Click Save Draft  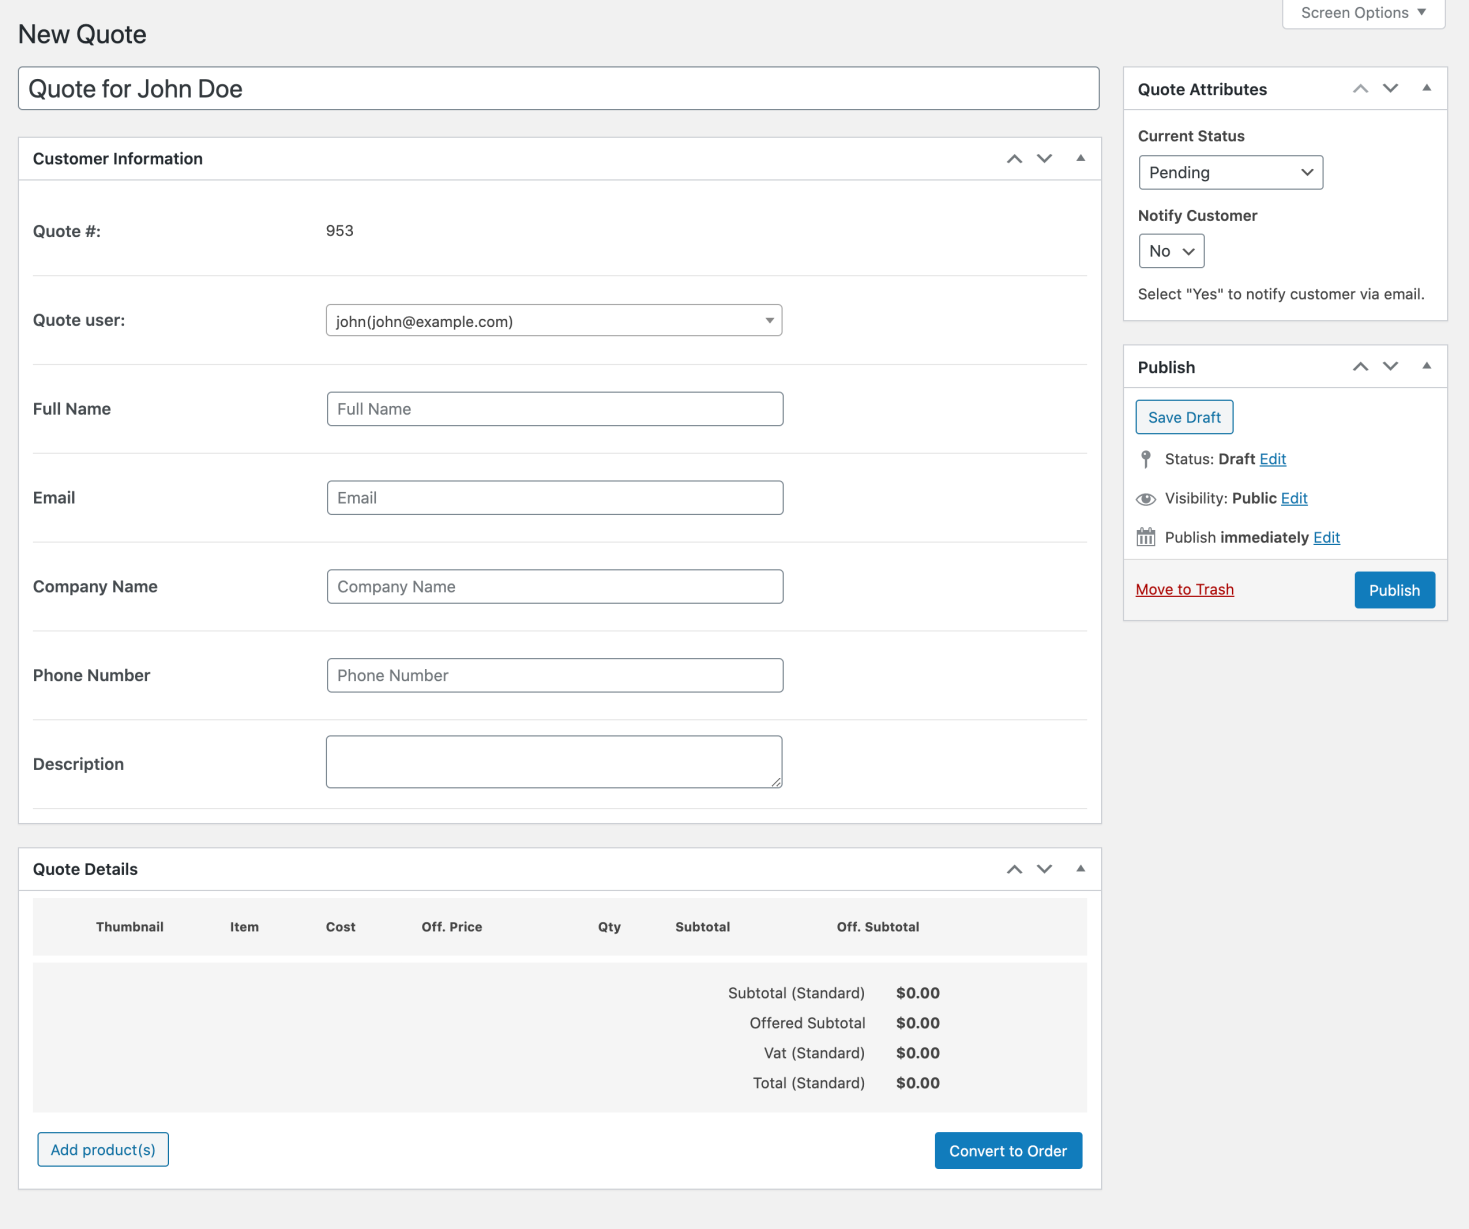pos(1184,417)
